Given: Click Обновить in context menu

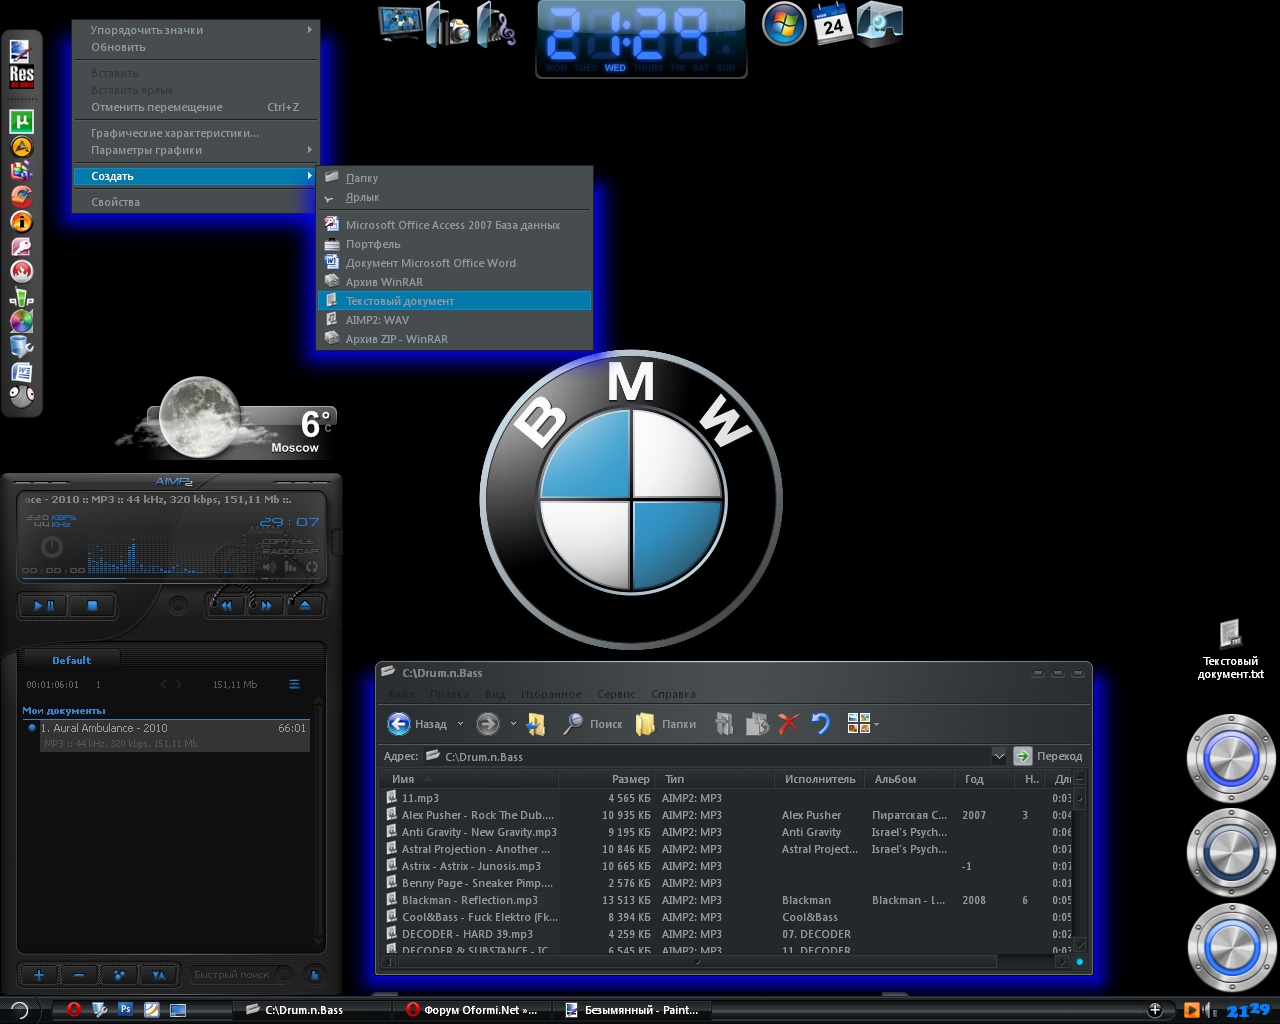Looking at the screenshot, I should click(x=196, y=47).
